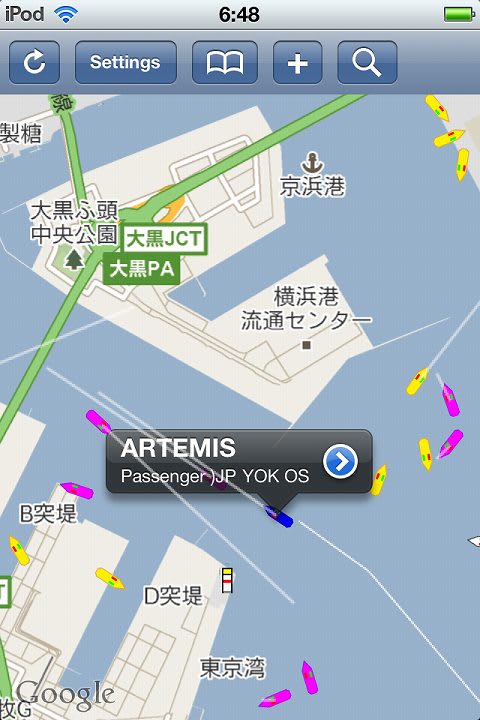Viewport: 480px width, 720px height.
Task: Select the magenta ship beside 東京湾 label
Action: pyautogui.click(x=310, y=677)
